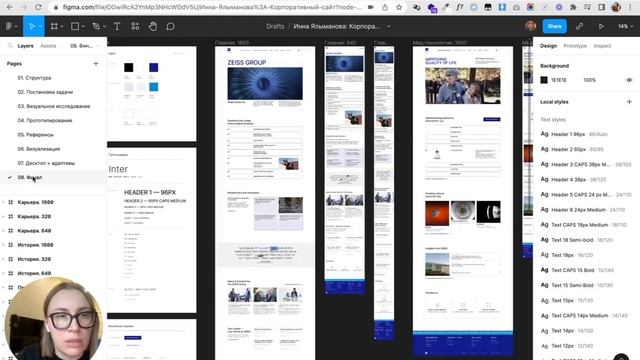Toggle background color visibility eye icon
The width and height of the screenshot is (640, 360).
[x=629, y=80]
